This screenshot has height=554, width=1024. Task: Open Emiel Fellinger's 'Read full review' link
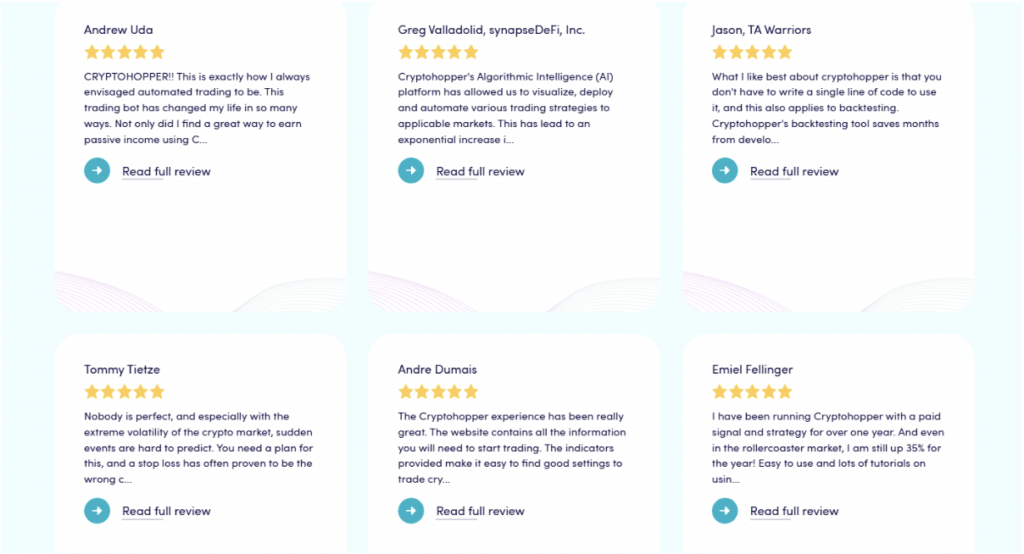tap(794, 512)
